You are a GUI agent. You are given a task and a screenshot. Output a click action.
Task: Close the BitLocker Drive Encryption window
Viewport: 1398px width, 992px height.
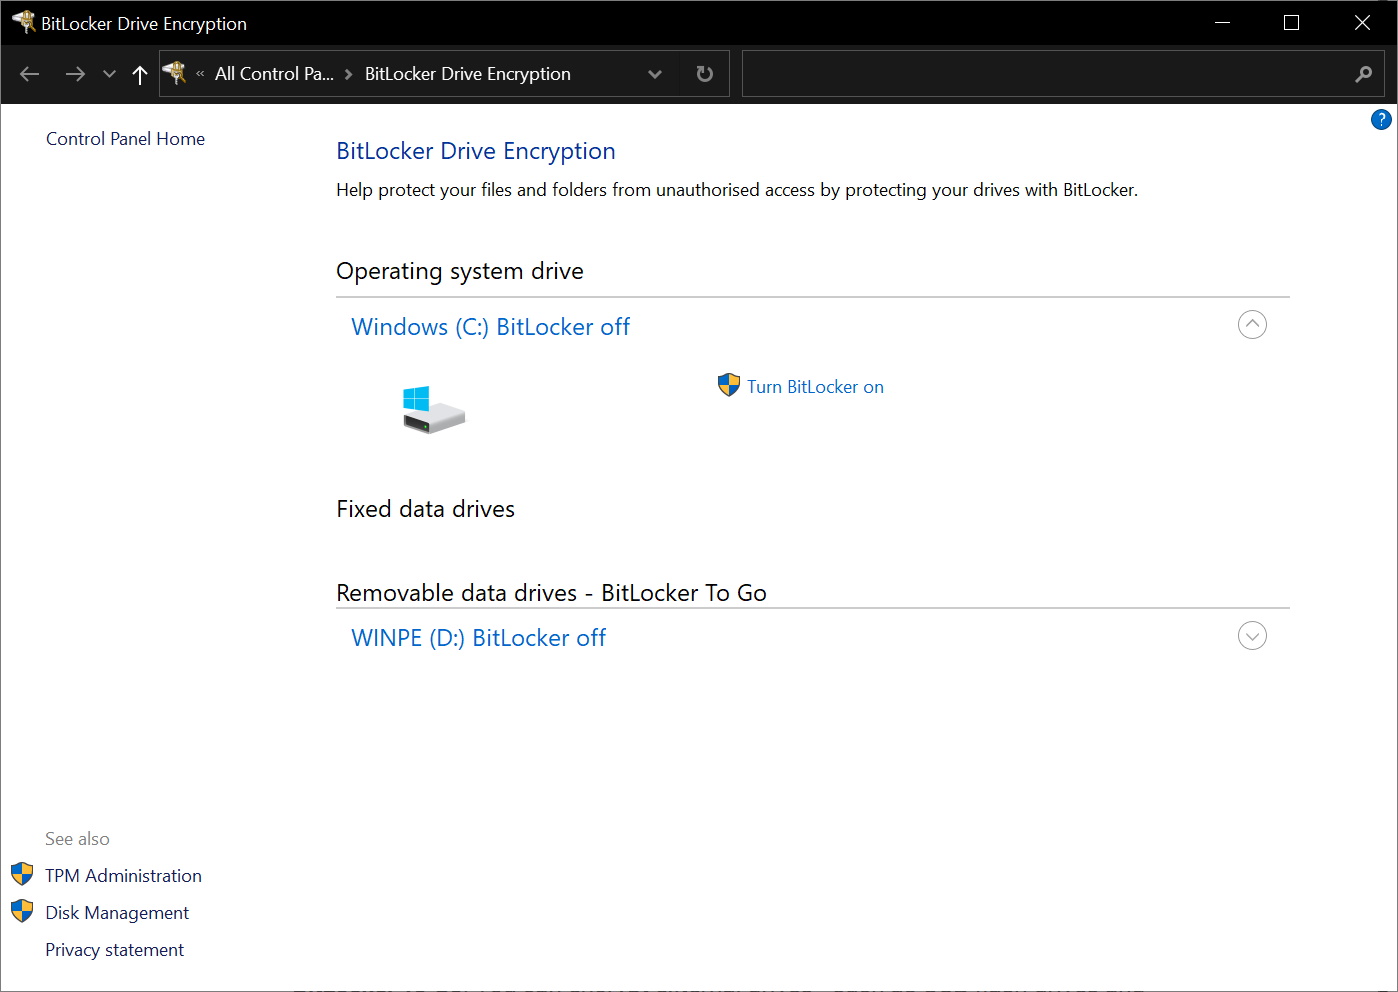[x=1362, y=22]
